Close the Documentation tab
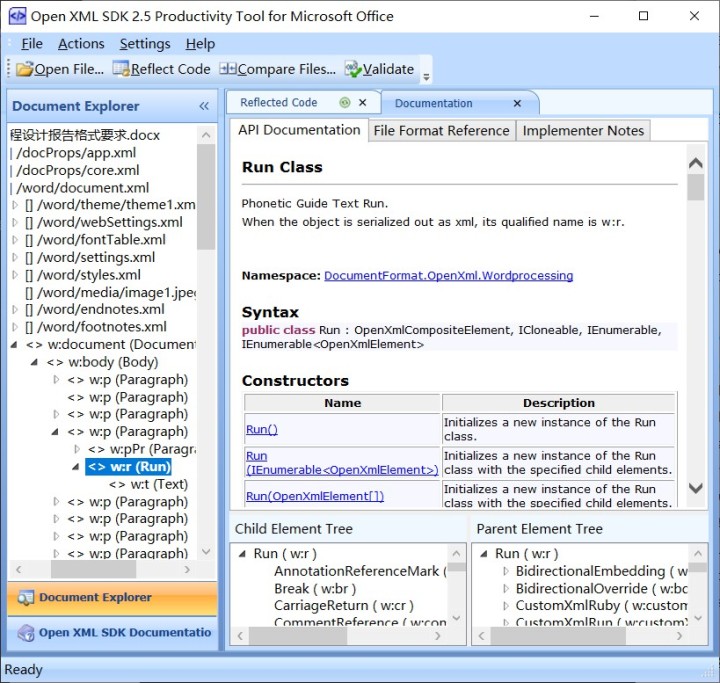 click(517, 103)
